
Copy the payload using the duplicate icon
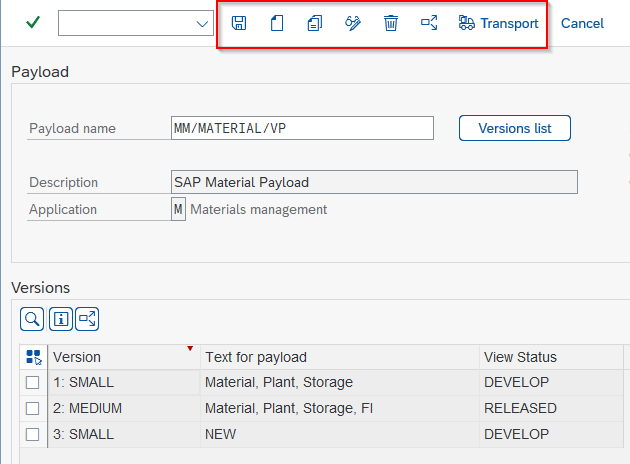tap(315, 23)
